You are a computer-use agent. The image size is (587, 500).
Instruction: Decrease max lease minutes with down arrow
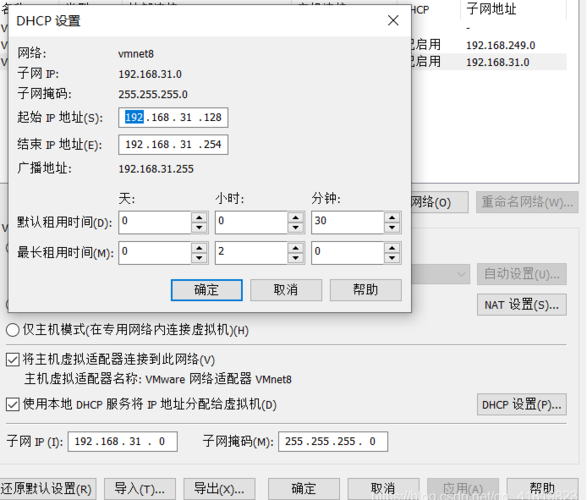[x=392, y=258]
